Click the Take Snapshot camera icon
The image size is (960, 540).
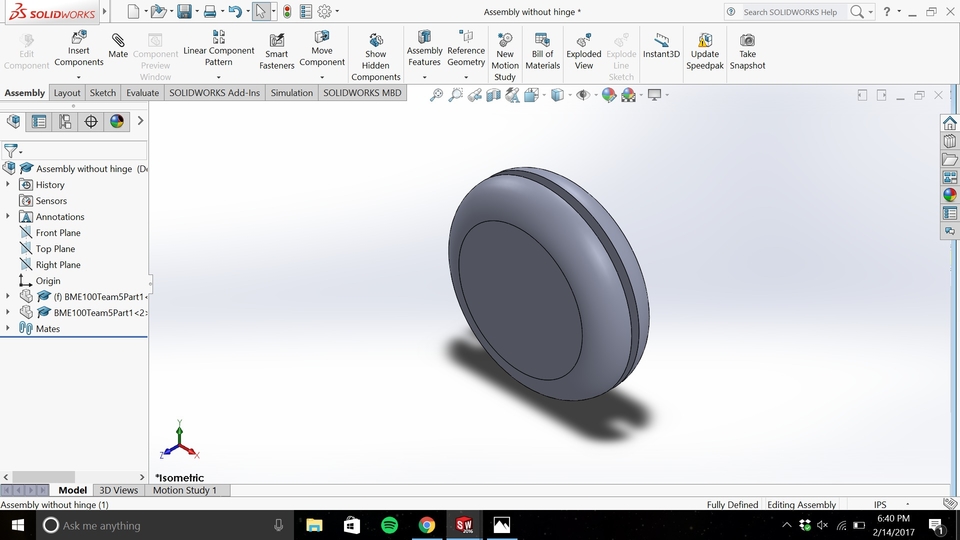coord(747,40)
